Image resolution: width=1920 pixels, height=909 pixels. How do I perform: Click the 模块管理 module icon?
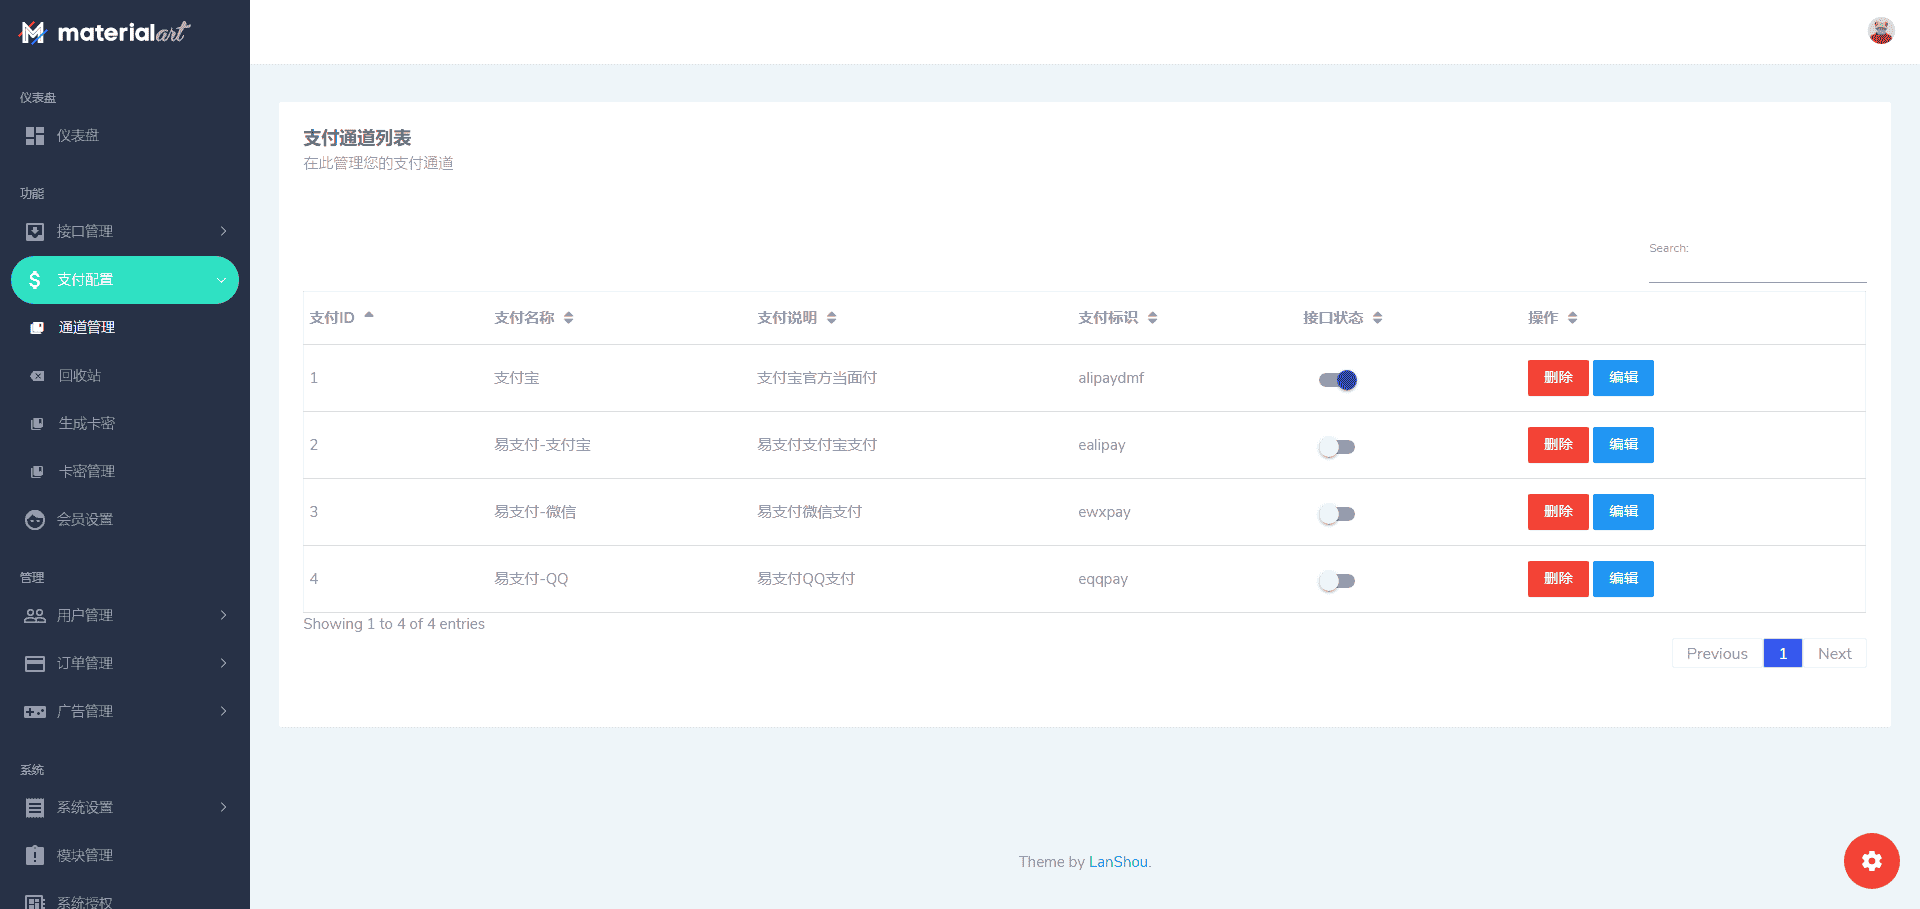[x=35, y=856]
